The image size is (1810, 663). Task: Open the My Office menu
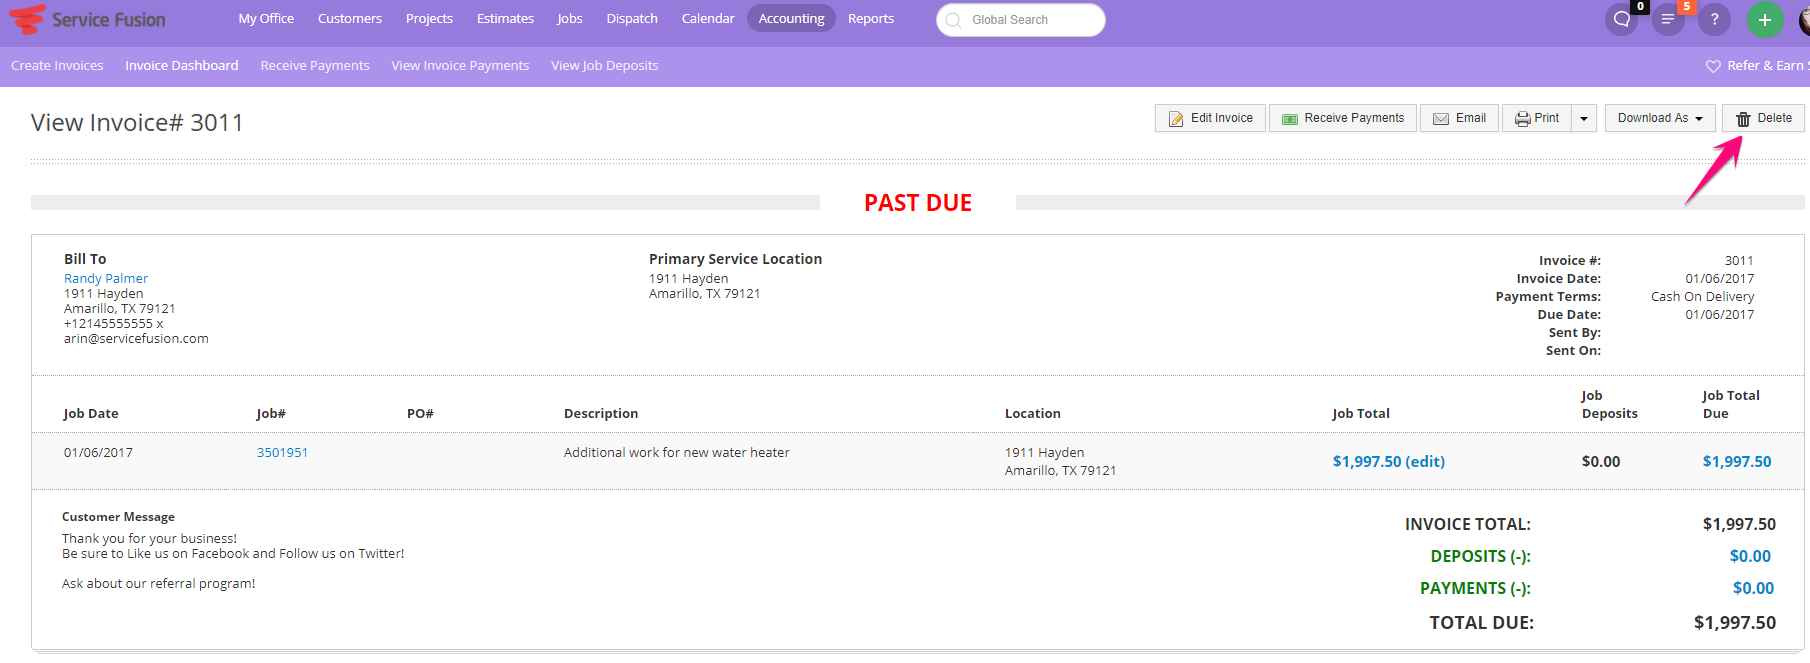click(x=266, y=18)
